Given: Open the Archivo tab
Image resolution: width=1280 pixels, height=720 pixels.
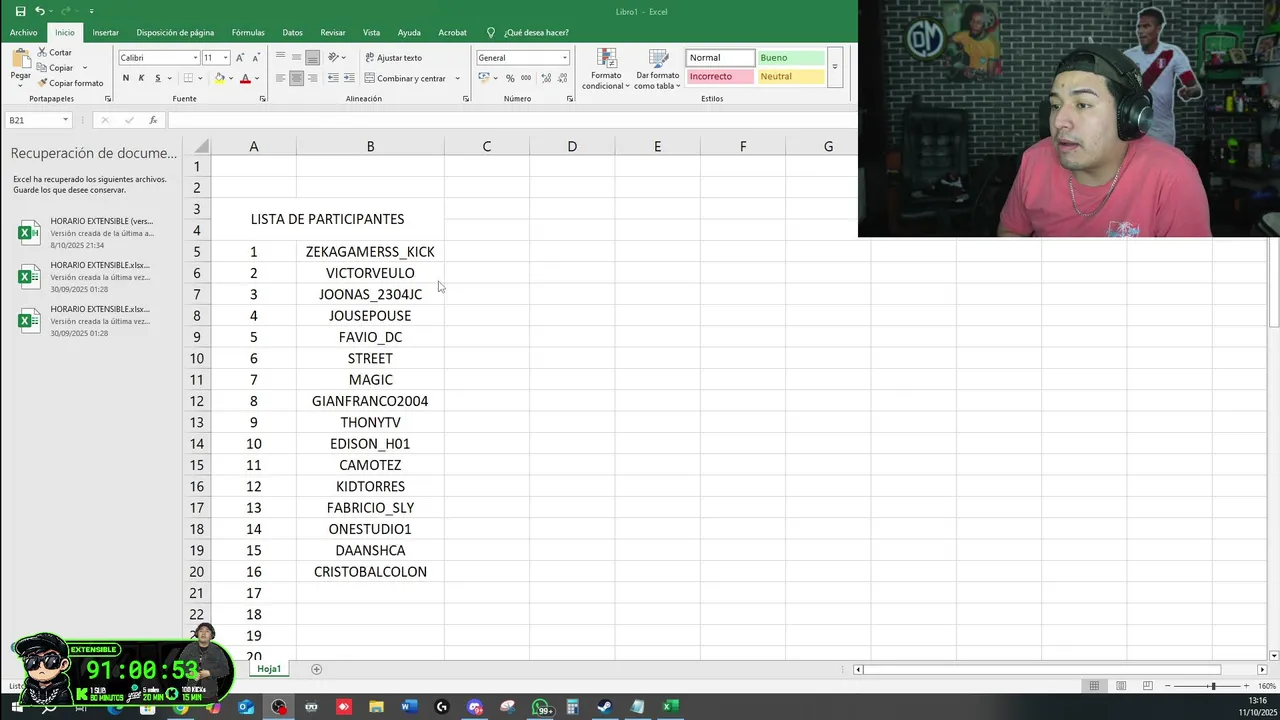Looking at the screenshot, I should point(23,32).
